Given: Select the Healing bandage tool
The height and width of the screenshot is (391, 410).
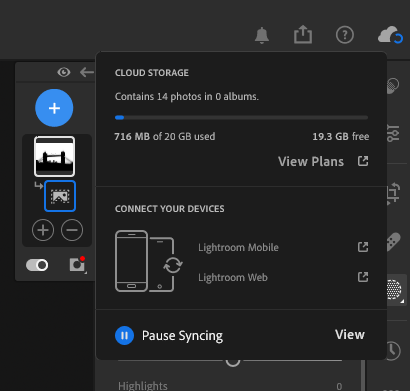Looking at the screenshot, I should (393, 242).
